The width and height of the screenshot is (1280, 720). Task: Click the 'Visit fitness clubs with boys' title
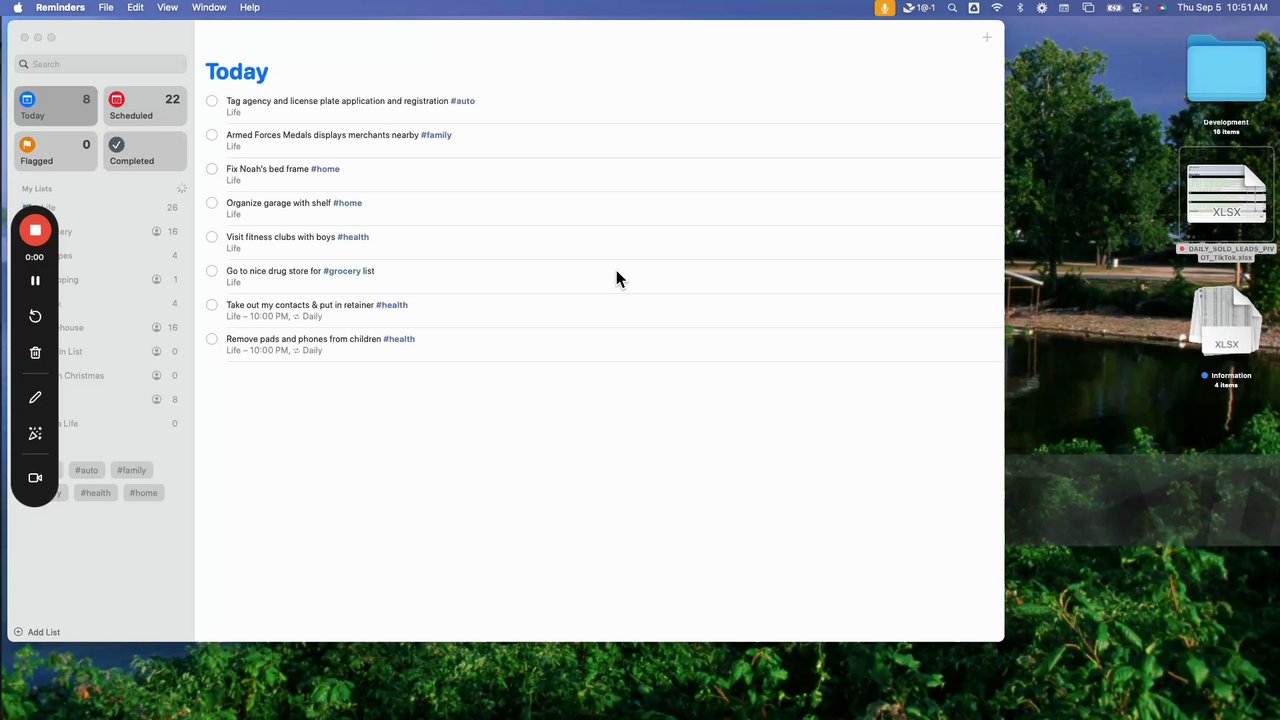point(280,237)
